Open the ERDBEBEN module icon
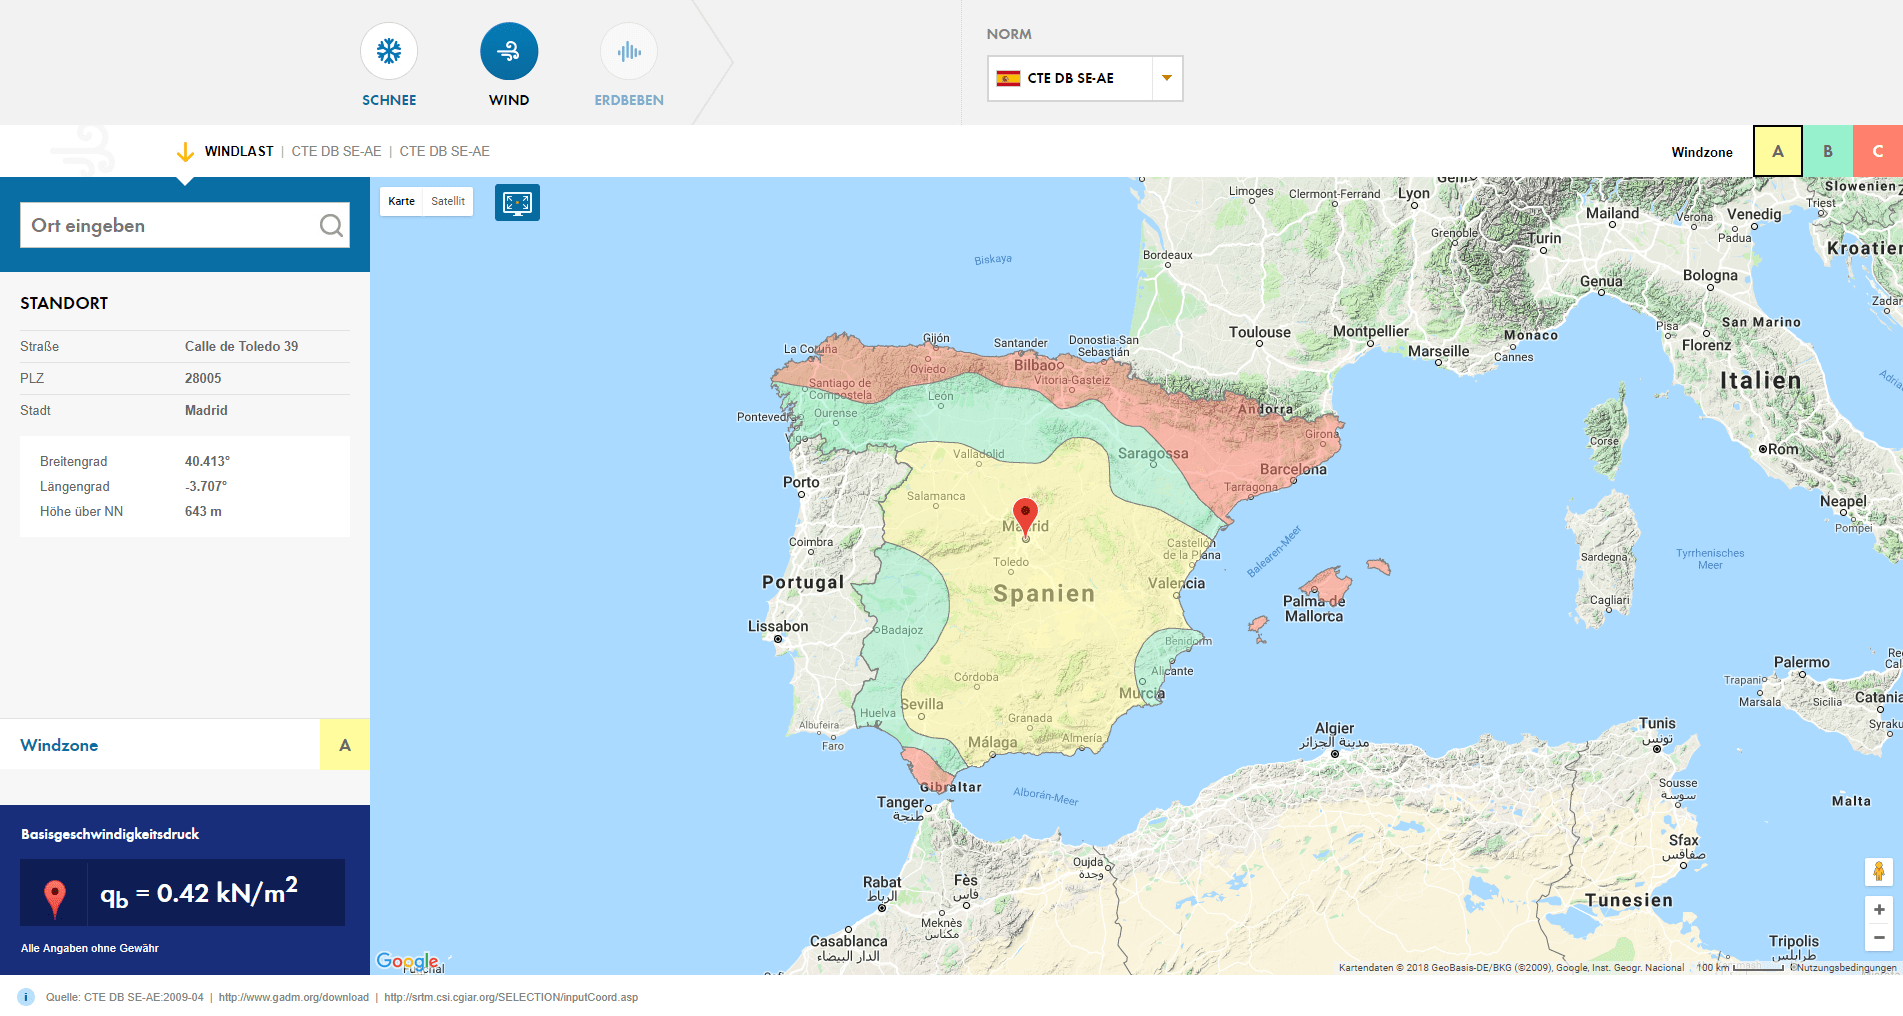Image resolution: width=1903 pixels, height=1016 pixels. tap(628, 50)
